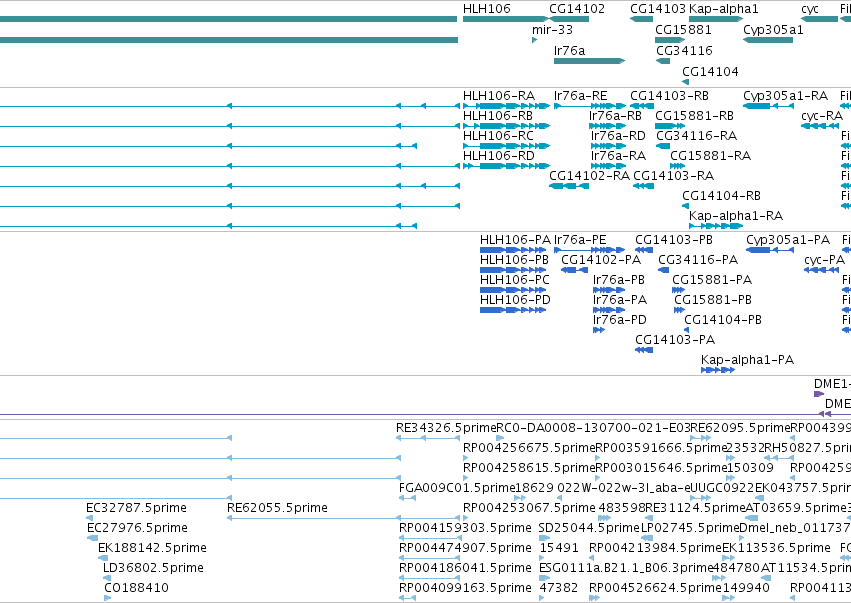Click the CG15881-PA protein feature

tap(678, 290)
